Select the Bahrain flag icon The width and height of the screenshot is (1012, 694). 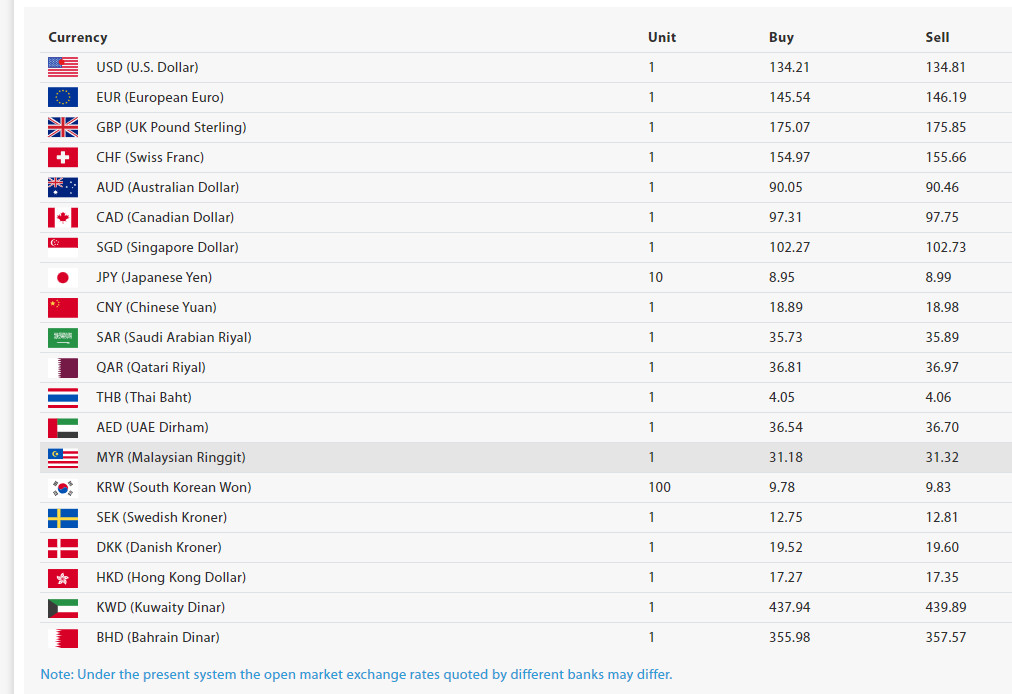click(63, 638)
